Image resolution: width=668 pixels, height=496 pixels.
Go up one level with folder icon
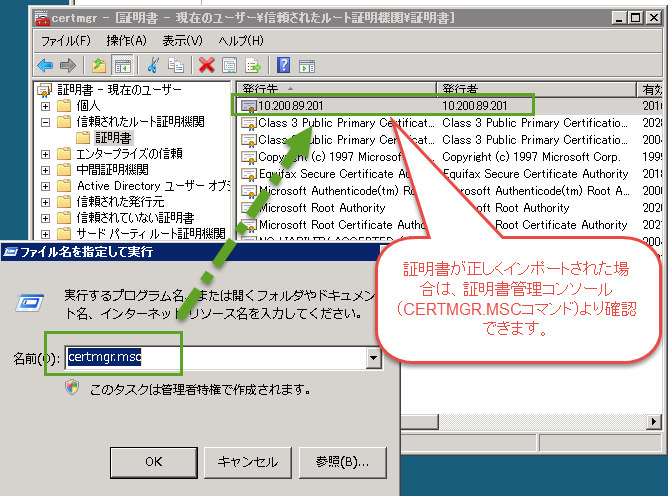99,66
